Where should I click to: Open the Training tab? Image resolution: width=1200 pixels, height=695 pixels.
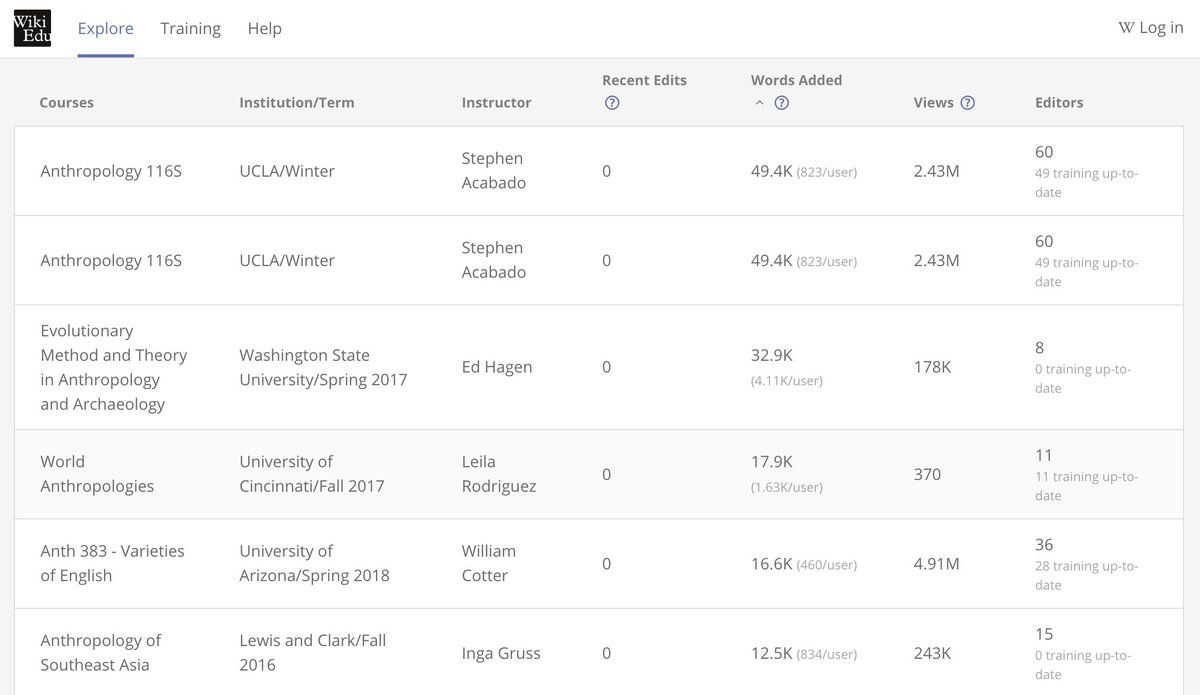pyautogui.click(x=190, y=28)
